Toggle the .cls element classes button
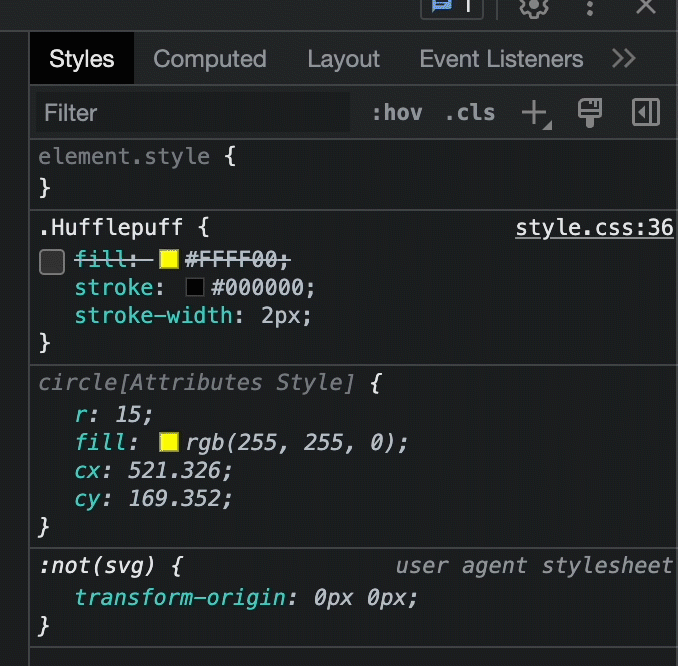The width and height of the screenshot is (678, 666). point(470,113)
